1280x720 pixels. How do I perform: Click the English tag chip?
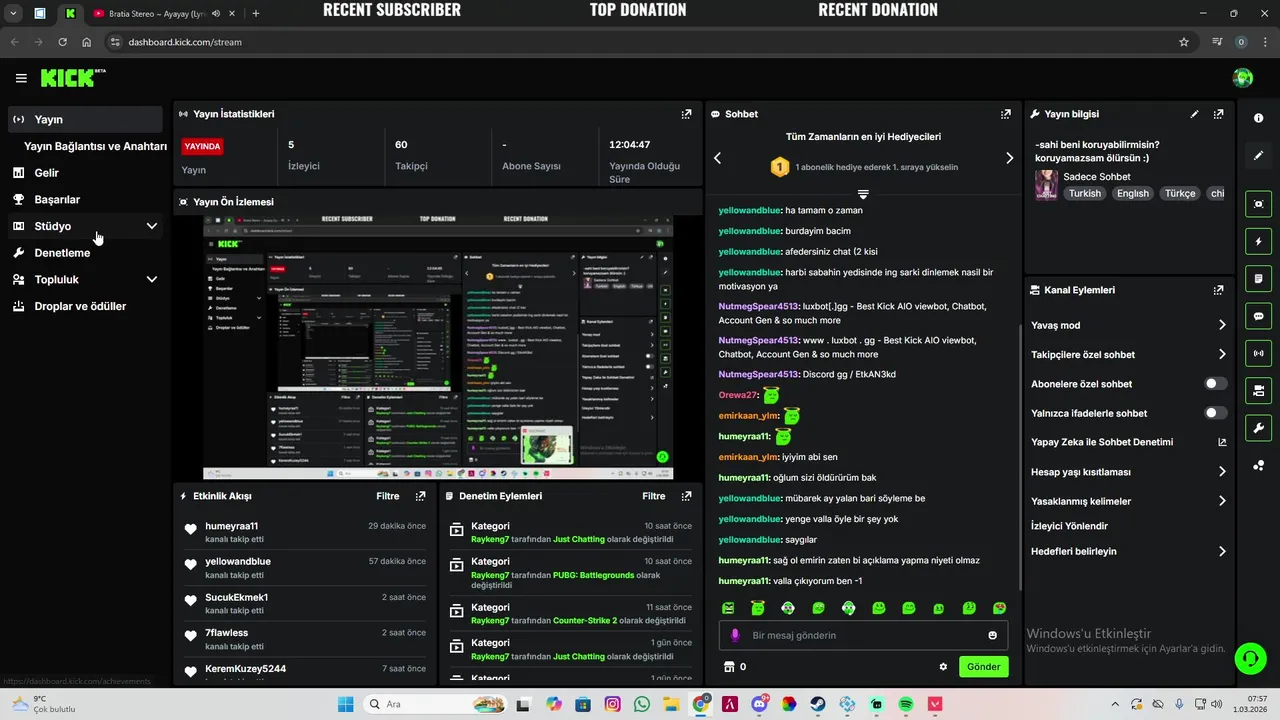click(x=1133, y=194)
